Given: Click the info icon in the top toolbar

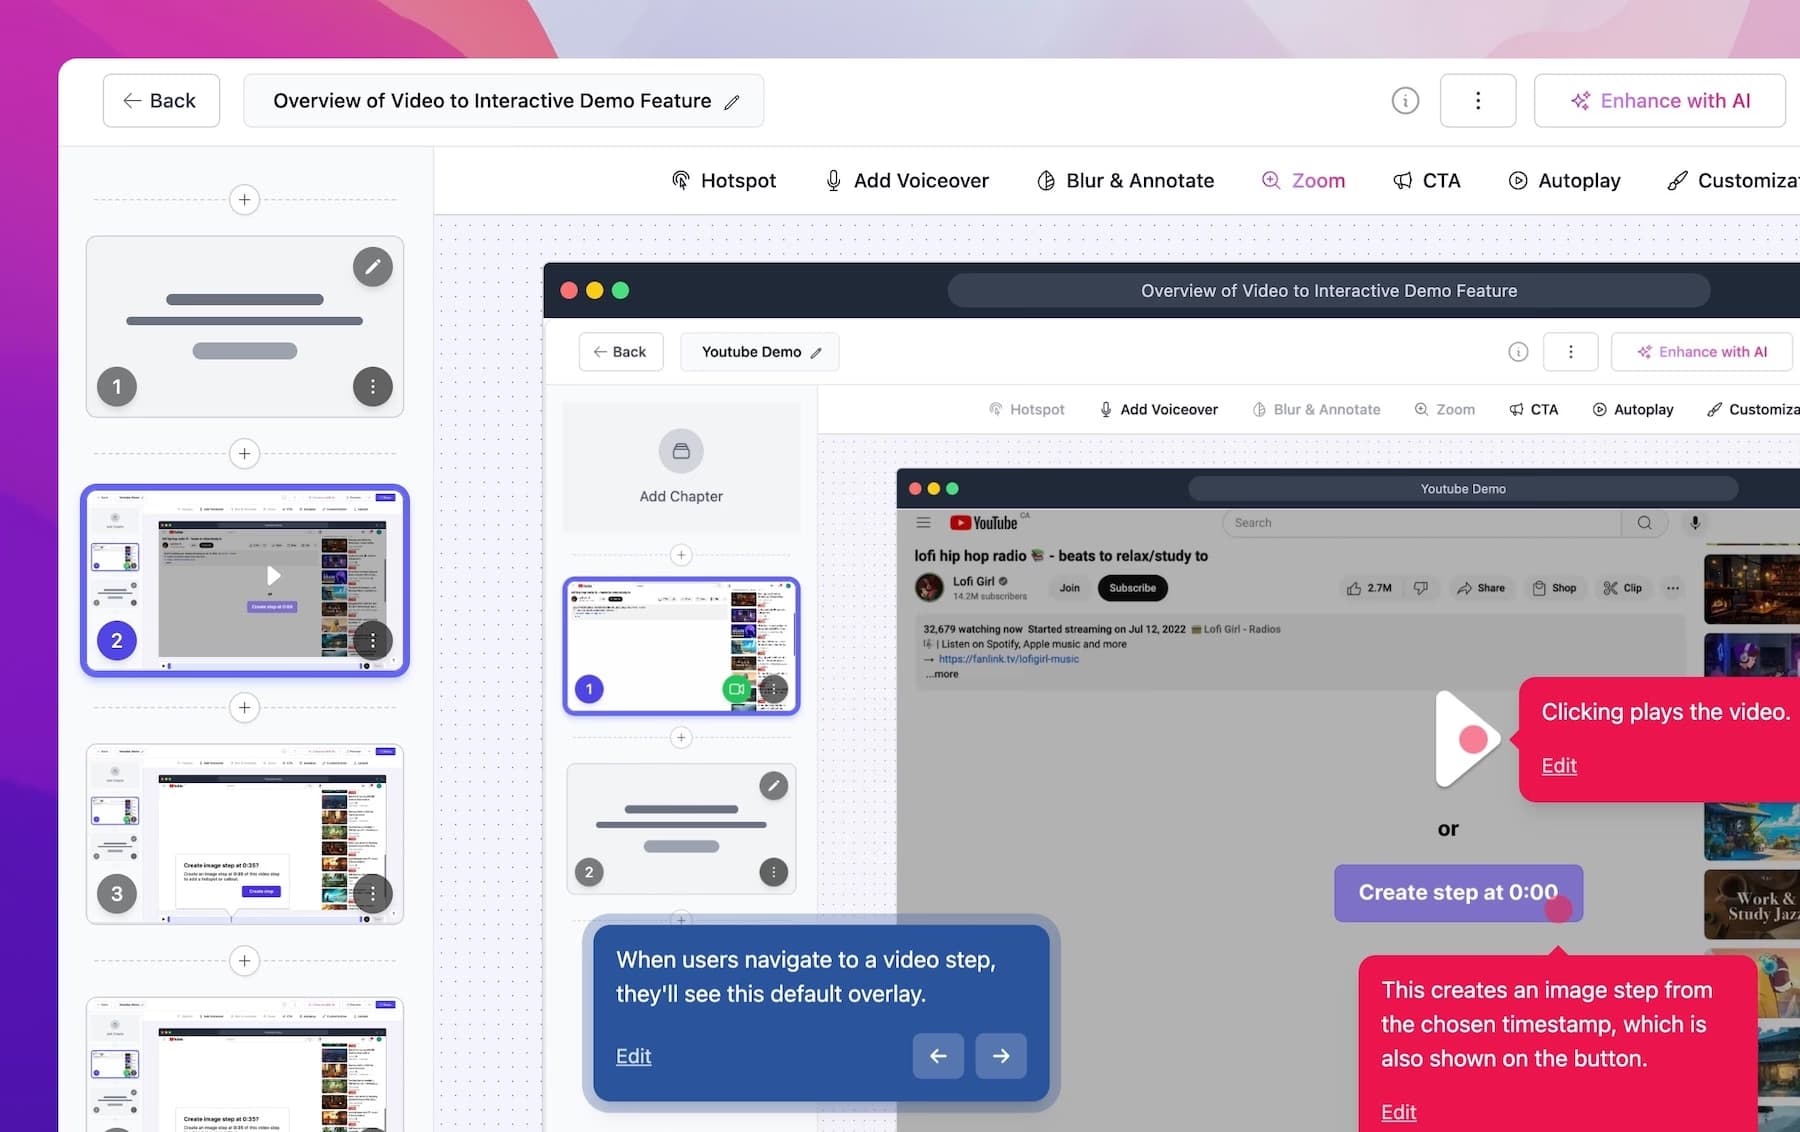Looking at the screenshot, I should tap(1404, 100).
